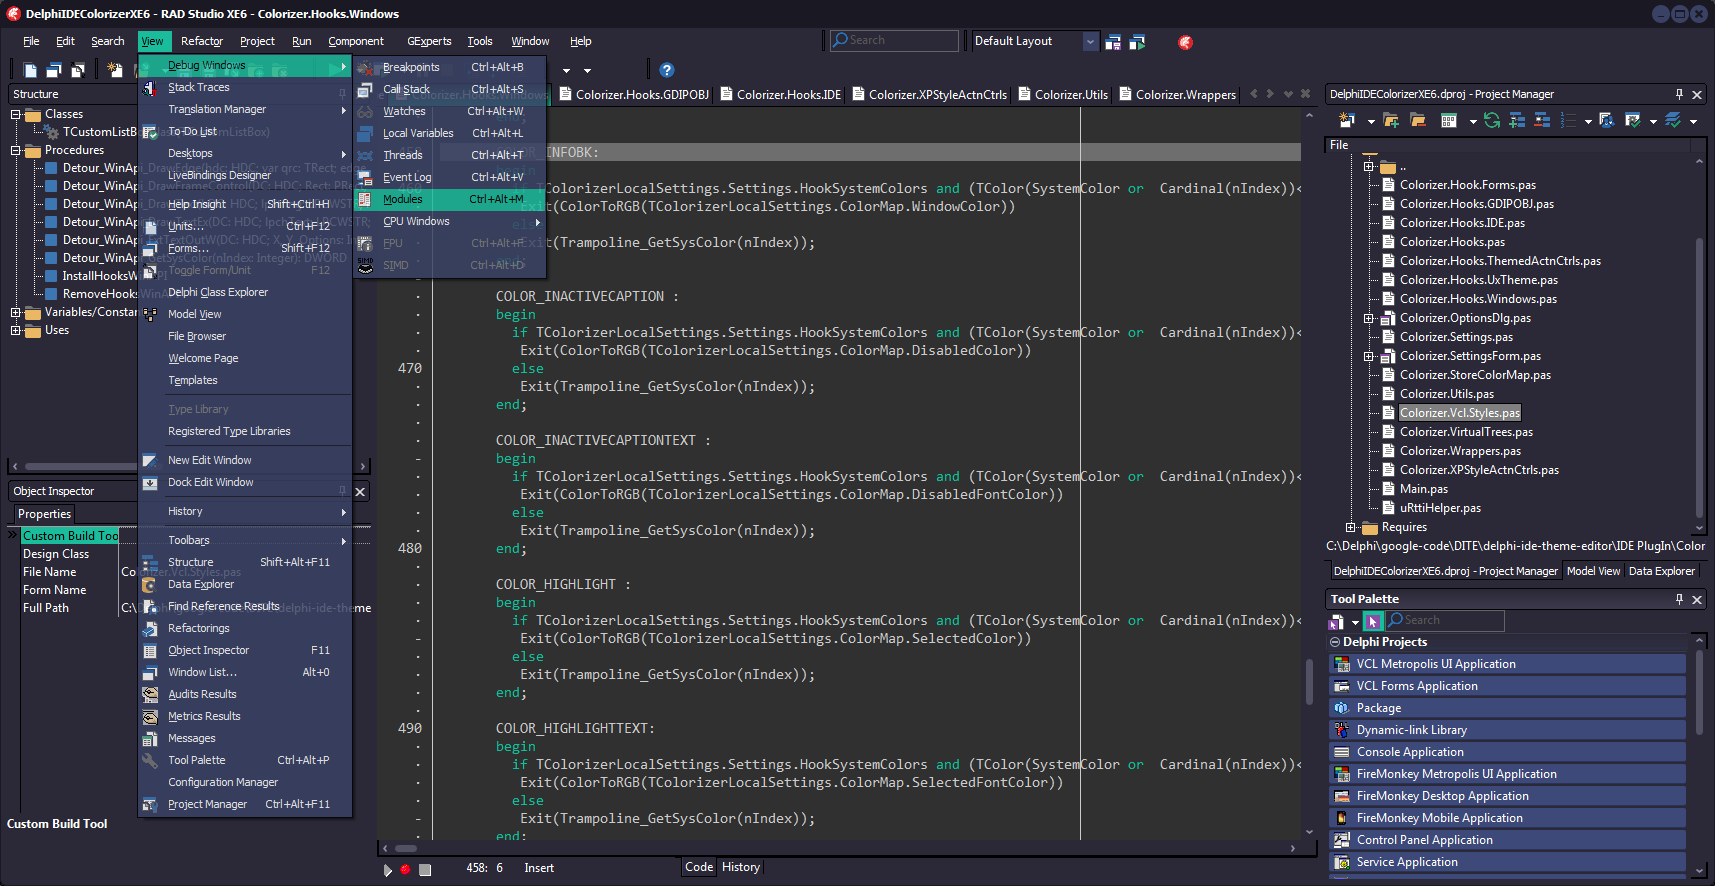The width and height of the screenshot is (1715, 886).
Task: Select Modules in Debug Windows submenu
Action: (x=450, y=199)
